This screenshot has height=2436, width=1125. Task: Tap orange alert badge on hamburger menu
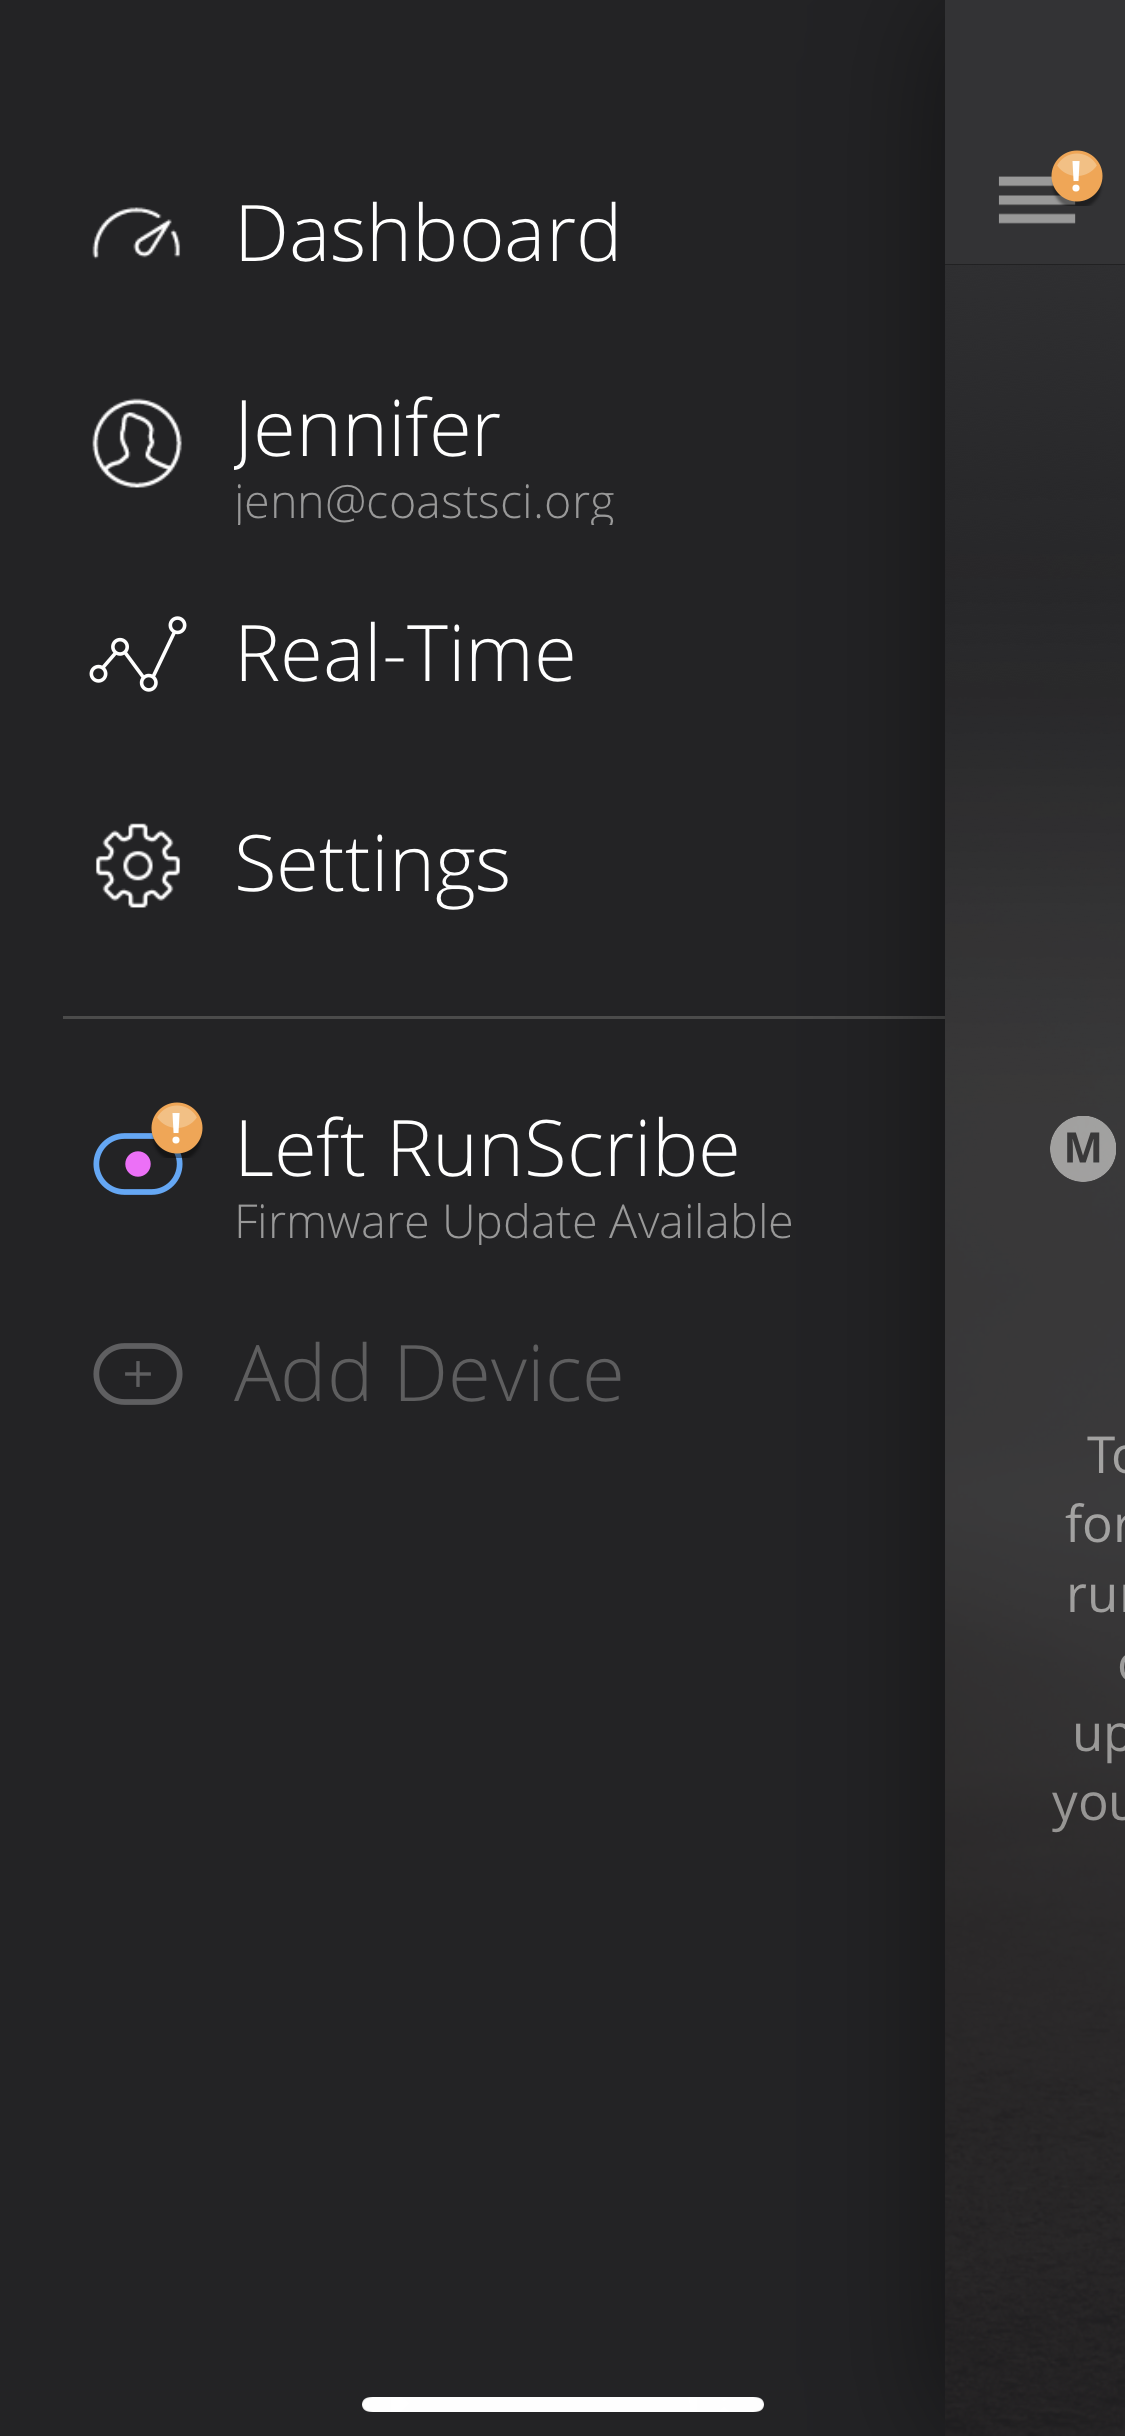coord(1077,176)
